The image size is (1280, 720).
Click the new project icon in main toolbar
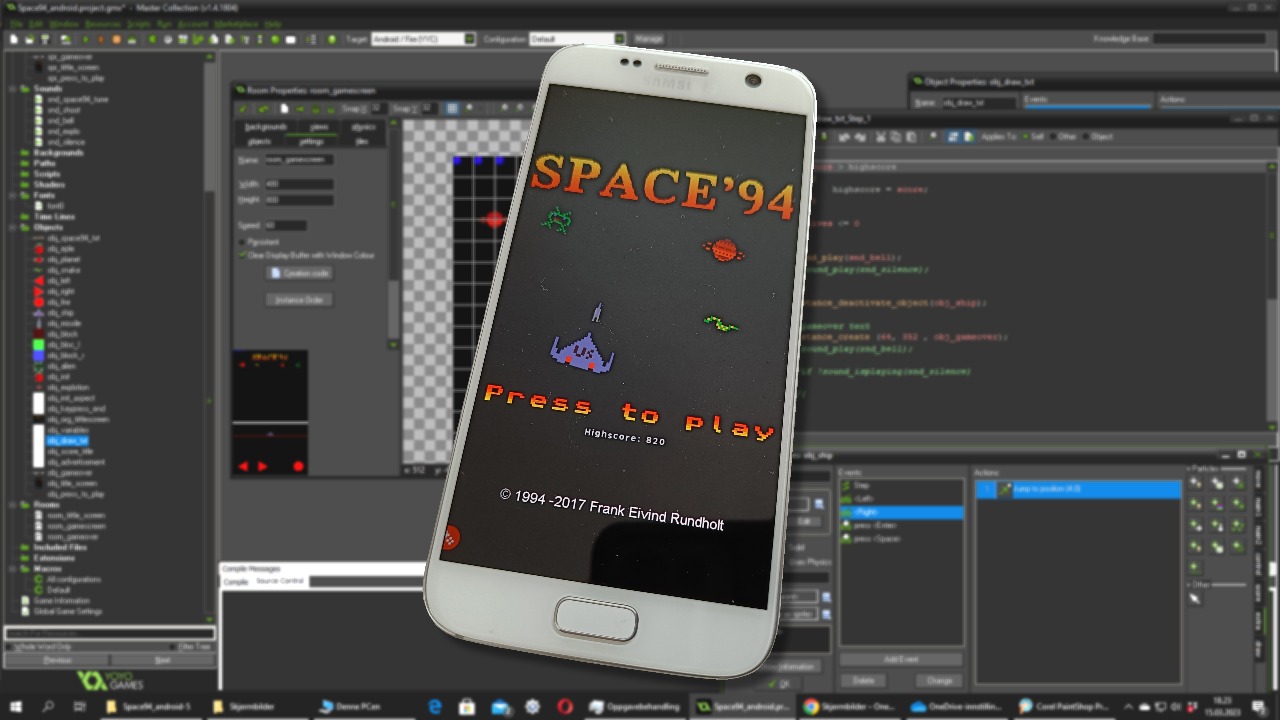click(14, 39)
